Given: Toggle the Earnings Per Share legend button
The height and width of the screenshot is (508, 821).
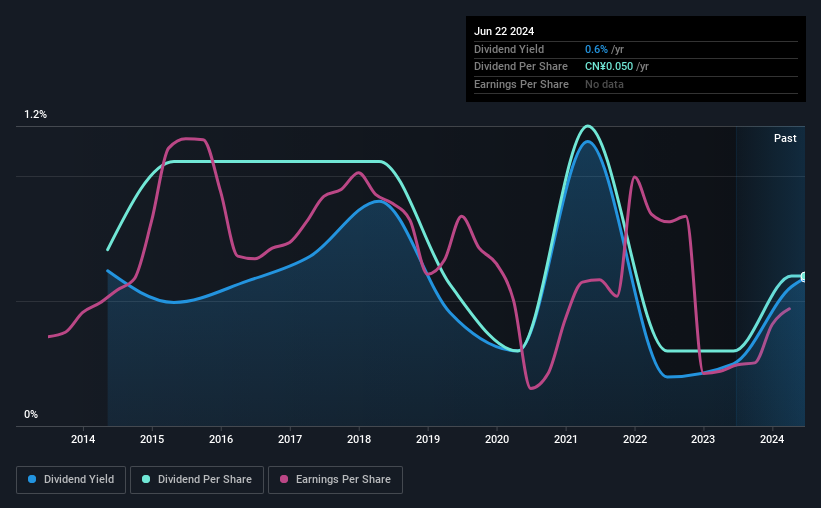Looking at the screenshot, I should click(x=336, y=480).
